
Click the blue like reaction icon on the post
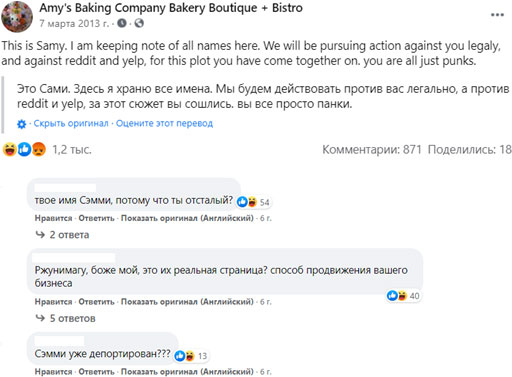click(x=24, y=149)
